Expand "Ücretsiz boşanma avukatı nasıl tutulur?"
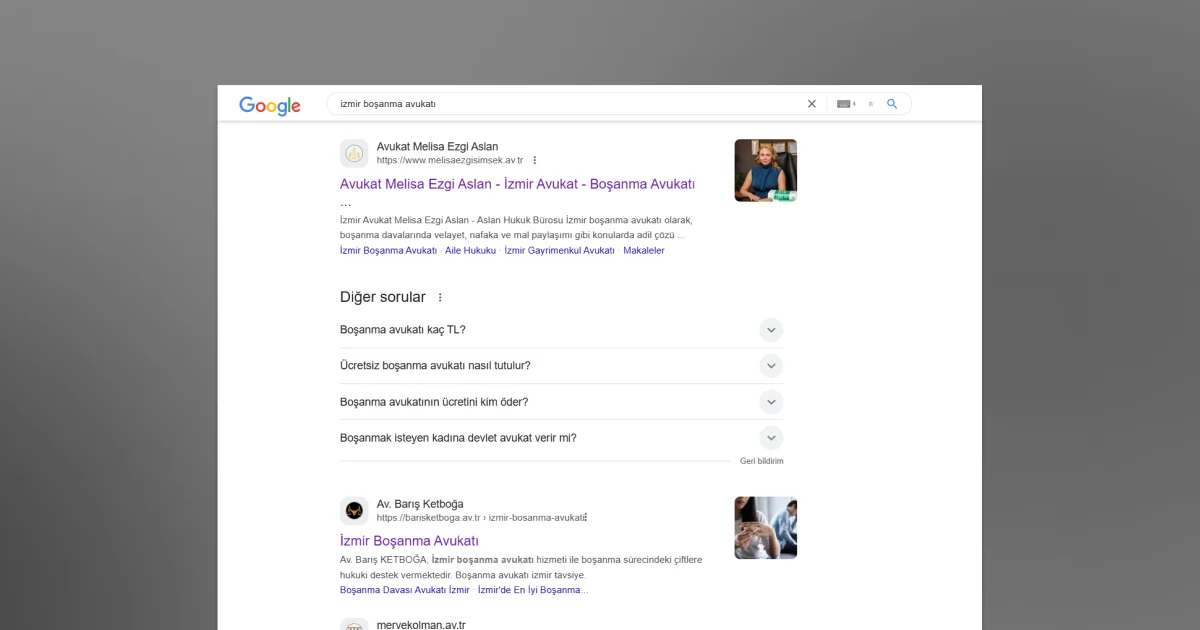The height and width of the screenshot is (630, 1200). coord(771,366)
